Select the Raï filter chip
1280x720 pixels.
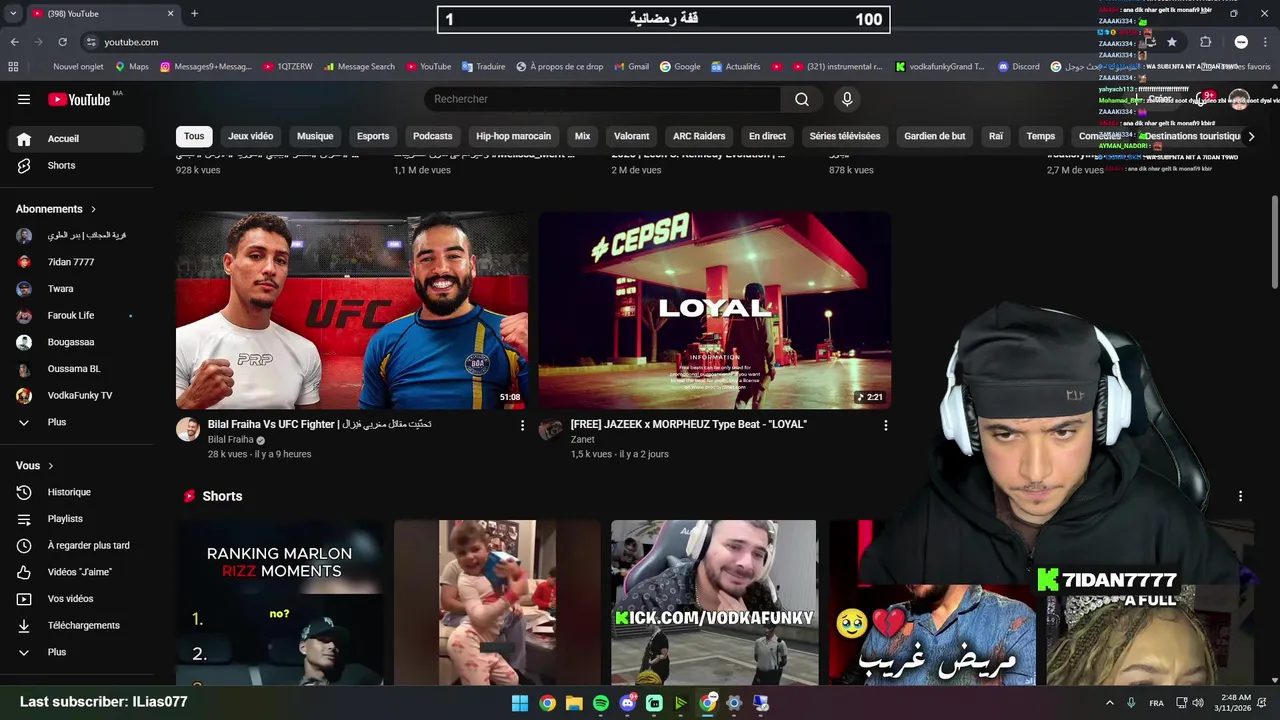coord(996,136)
